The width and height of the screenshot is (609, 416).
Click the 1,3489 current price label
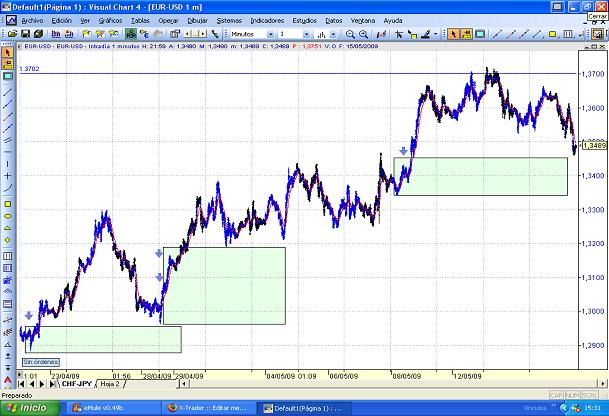pos(595,145)
